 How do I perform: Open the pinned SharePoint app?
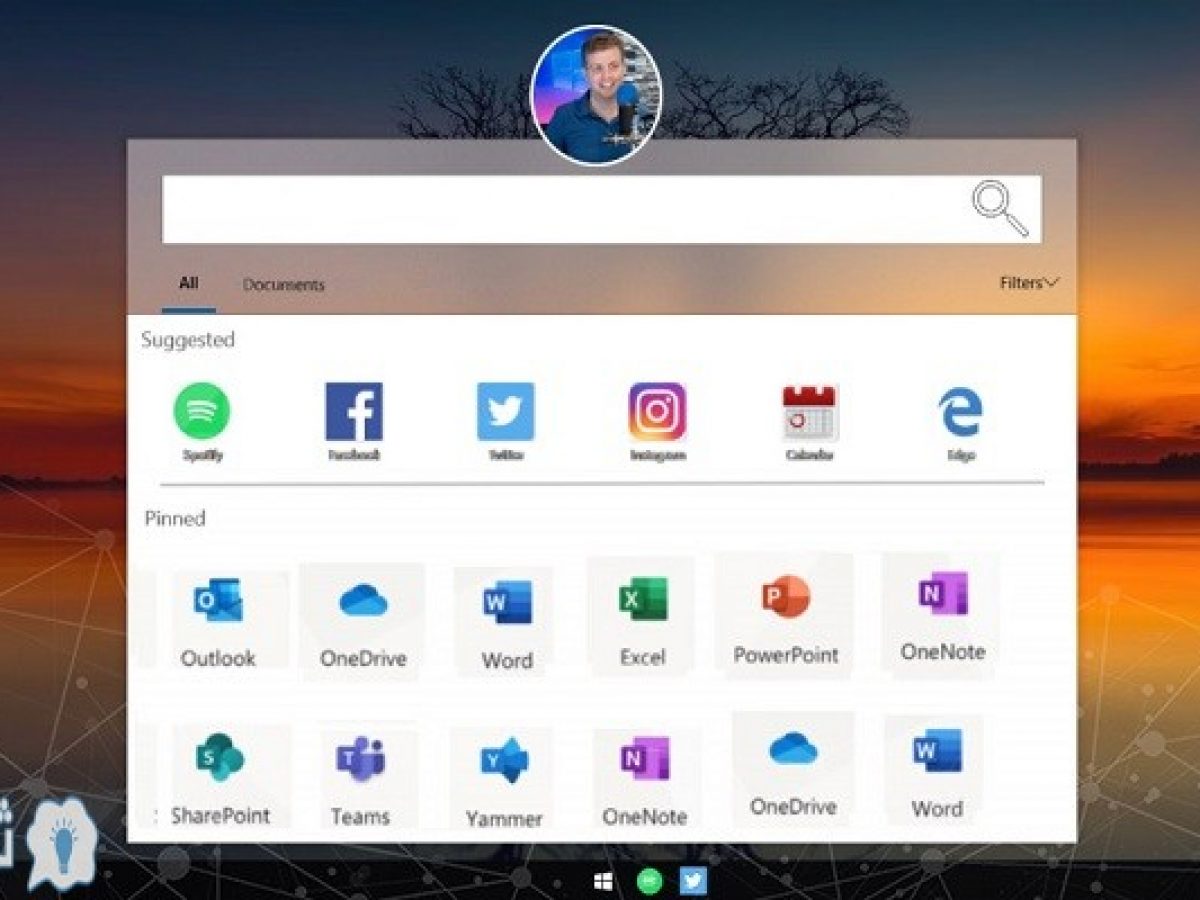point(220,776)
